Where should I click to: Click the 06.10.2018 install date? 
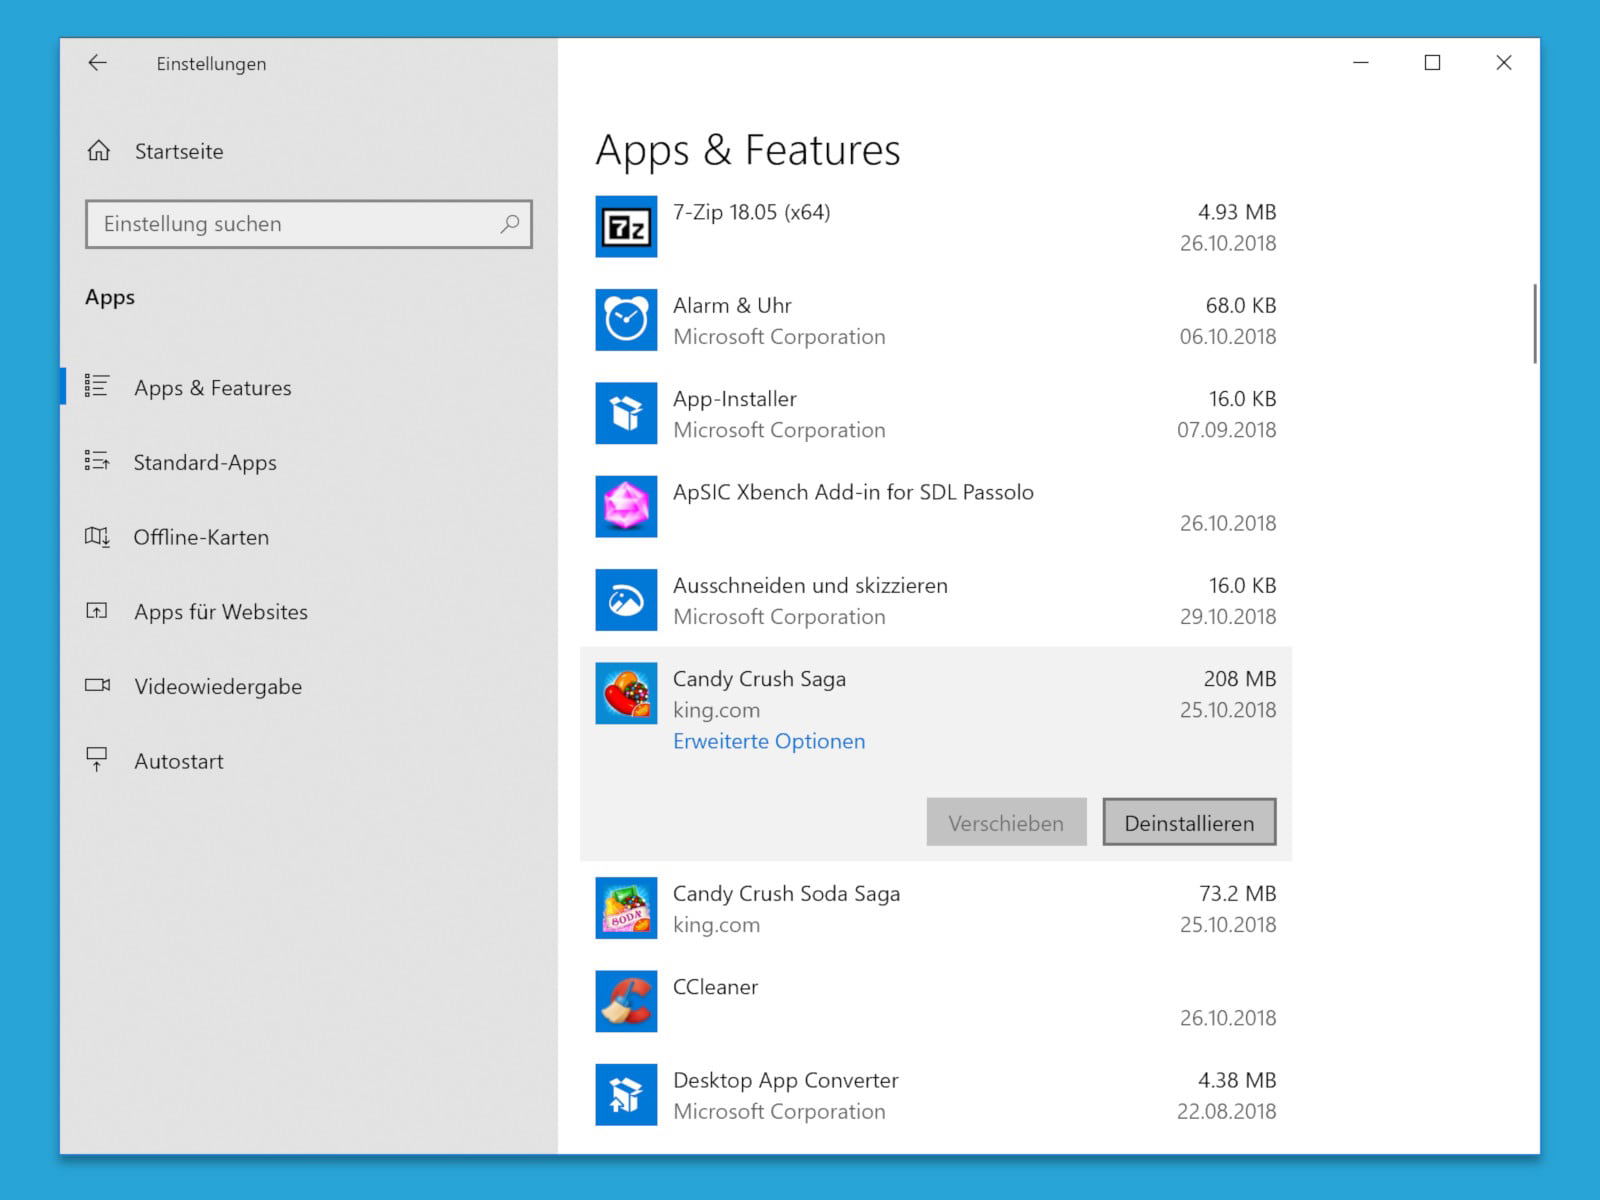coord(1228,337)
